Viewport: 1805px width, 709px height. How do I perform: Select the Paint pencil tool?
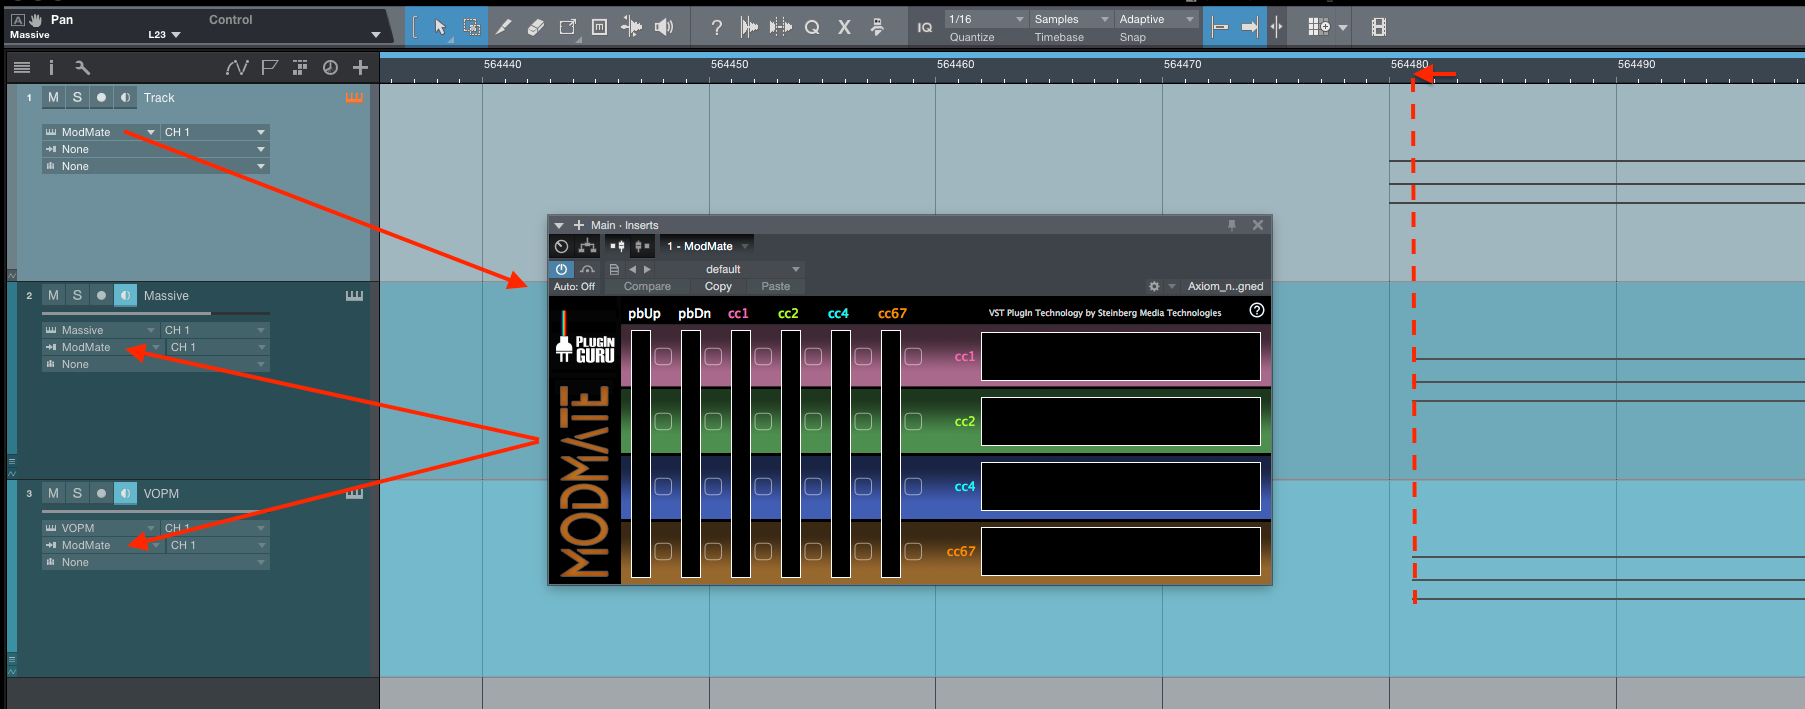pos(504,27)
